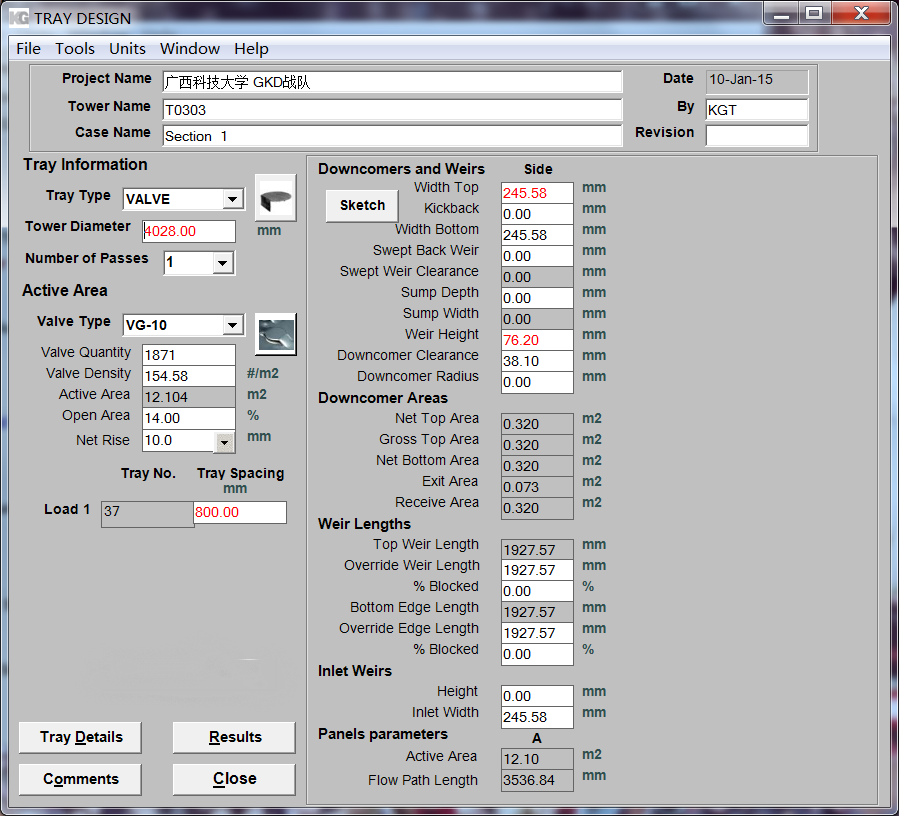Open the Valve Type dropdown arrow

point(232,325)
